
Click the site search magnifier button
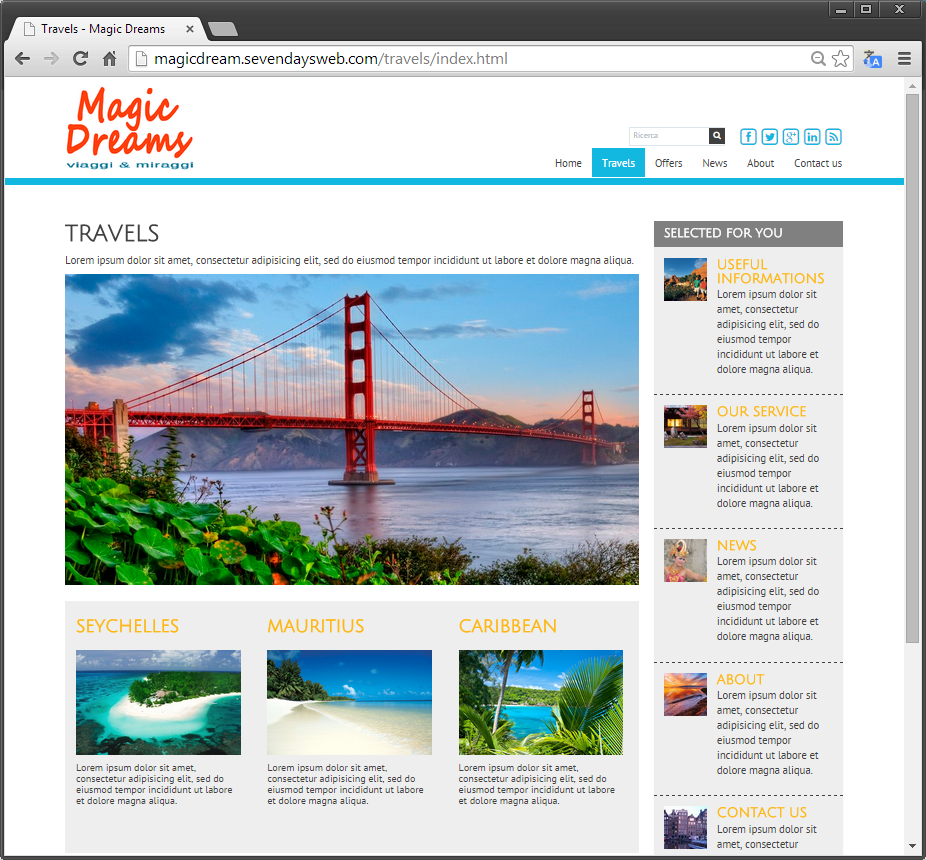pos(716,136)
